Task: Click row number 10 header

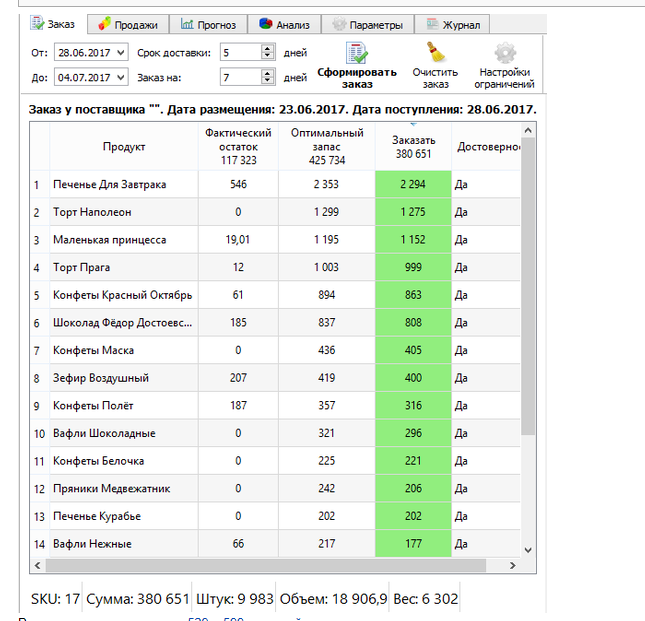Action: coord(39,433)
